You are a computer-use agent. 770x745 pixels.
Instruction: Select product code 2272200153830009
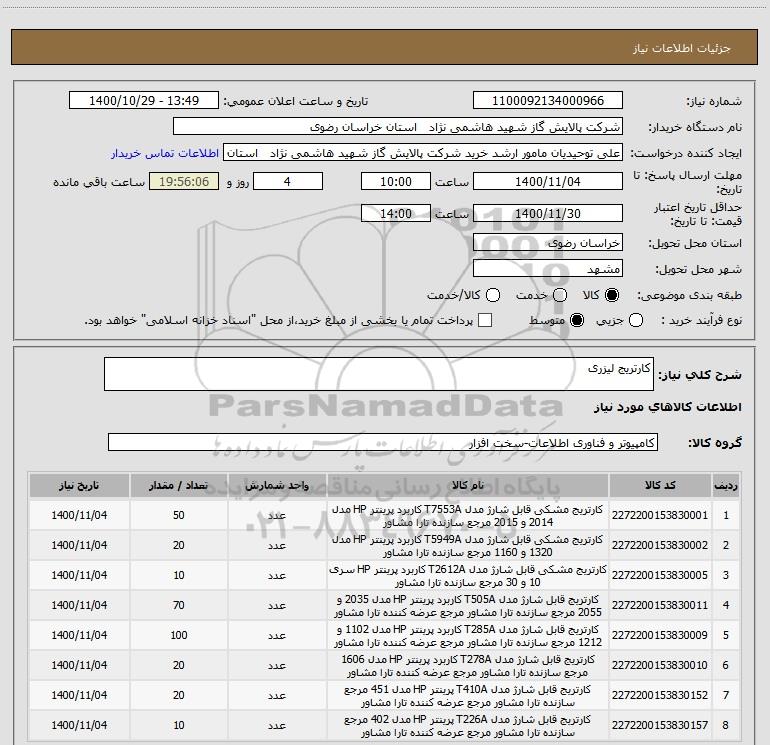point(660,635)
